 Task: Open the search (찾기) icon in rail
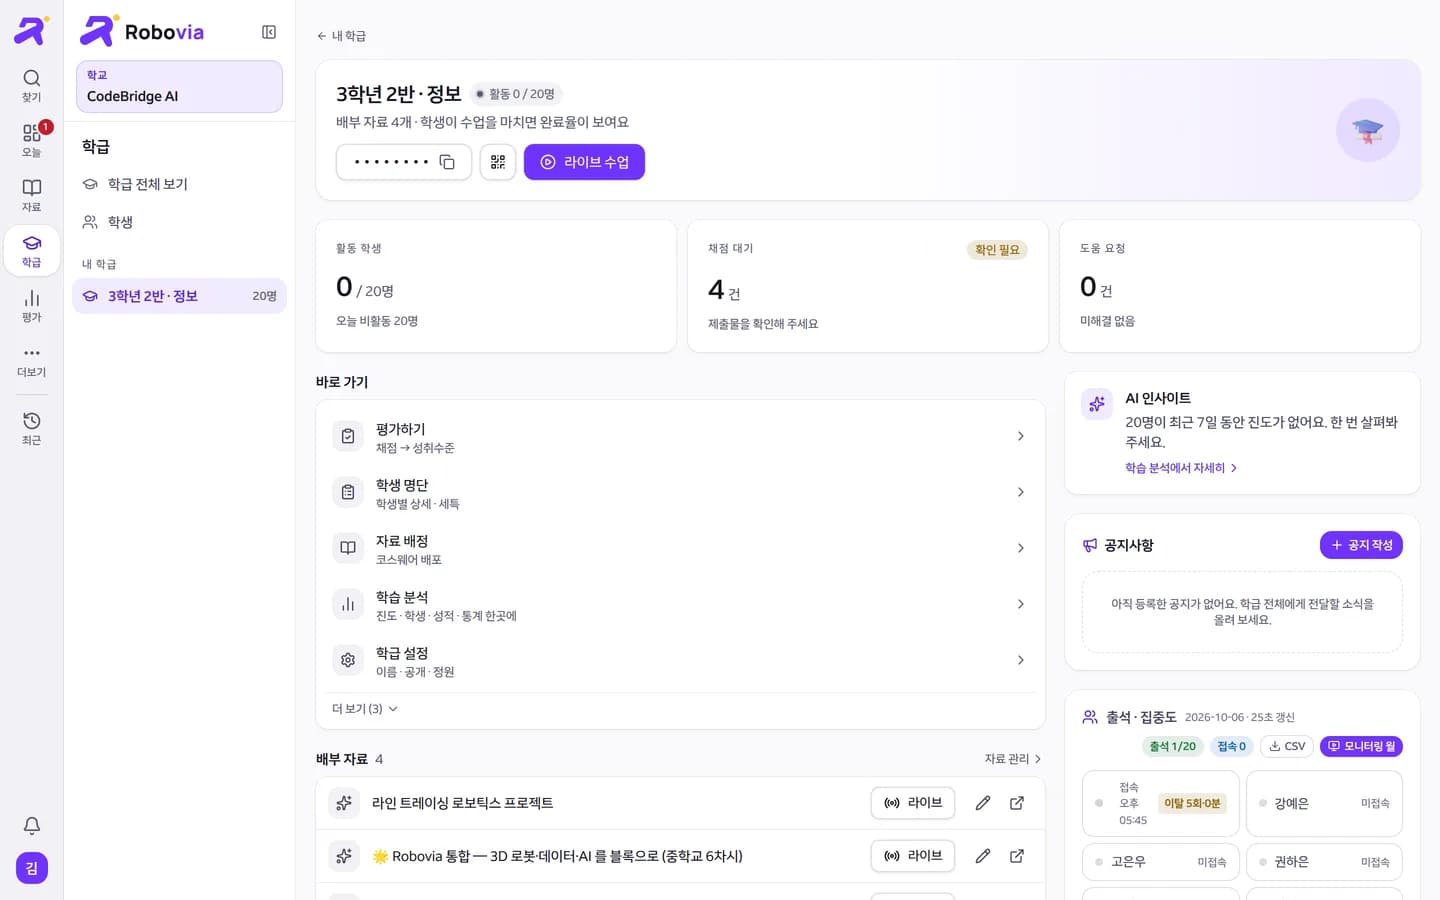point(31,85)
